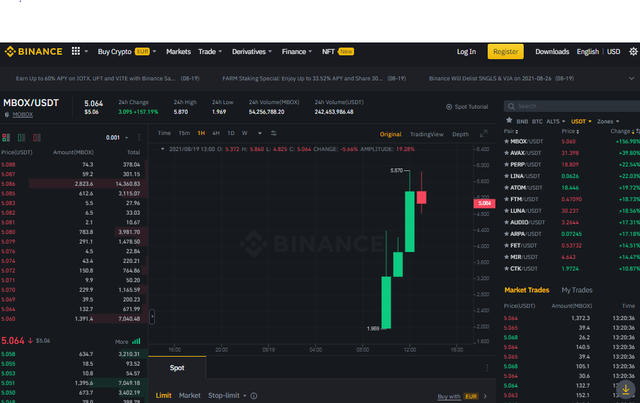The width and height of the screenshot is (640, 403).
Task: Change the USD currency setting
Action: [613, 51]
